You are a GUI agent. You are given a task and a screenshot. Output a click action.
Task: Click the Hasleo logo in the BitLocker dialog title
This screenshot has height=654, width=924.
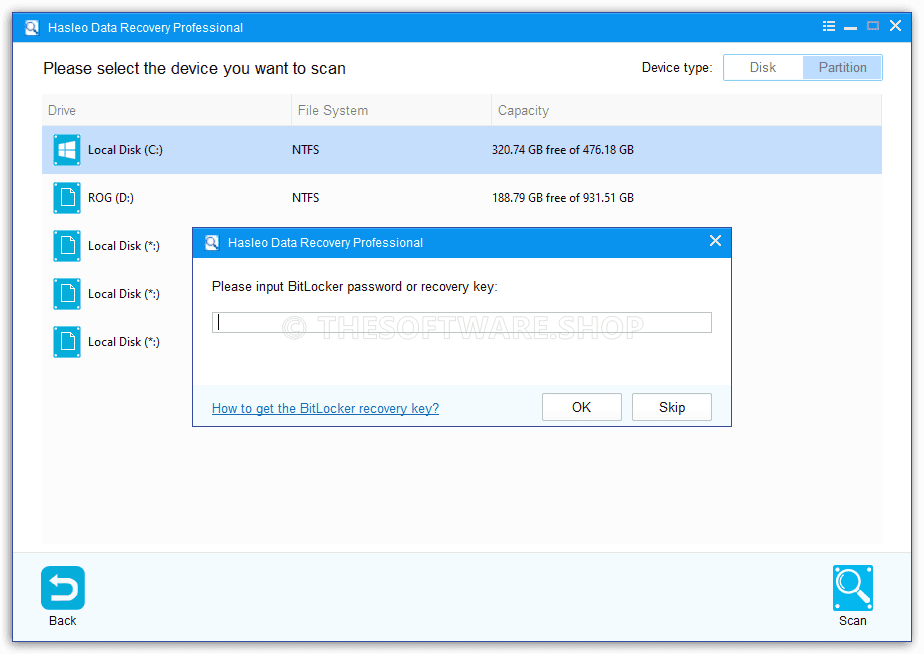212,242
